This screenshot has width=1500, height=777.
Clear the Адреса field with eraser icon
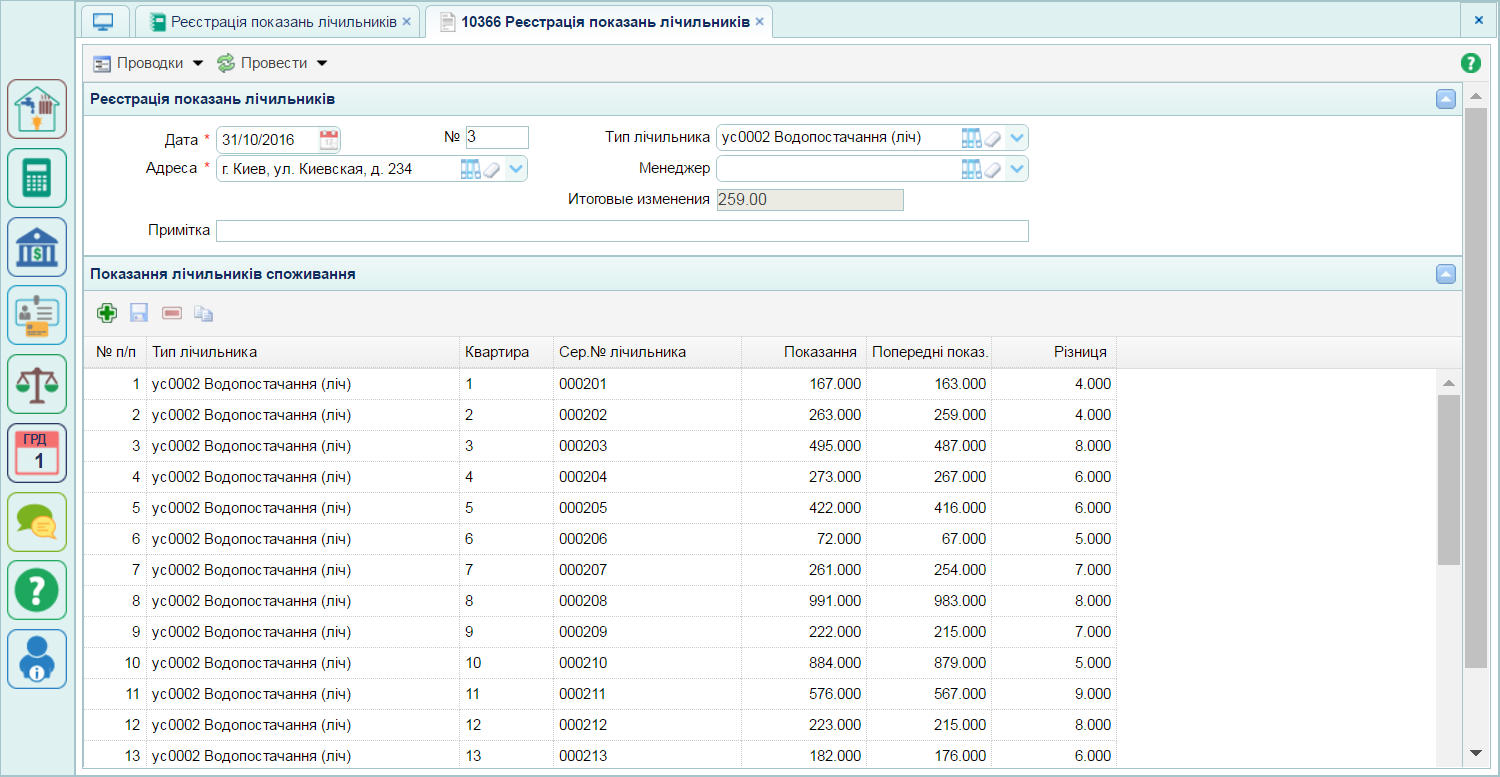tap(492, 169)
